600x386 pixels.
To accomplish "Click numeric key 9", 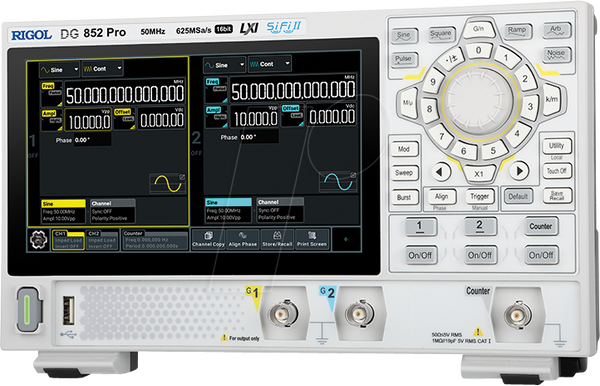I will 433,81.
